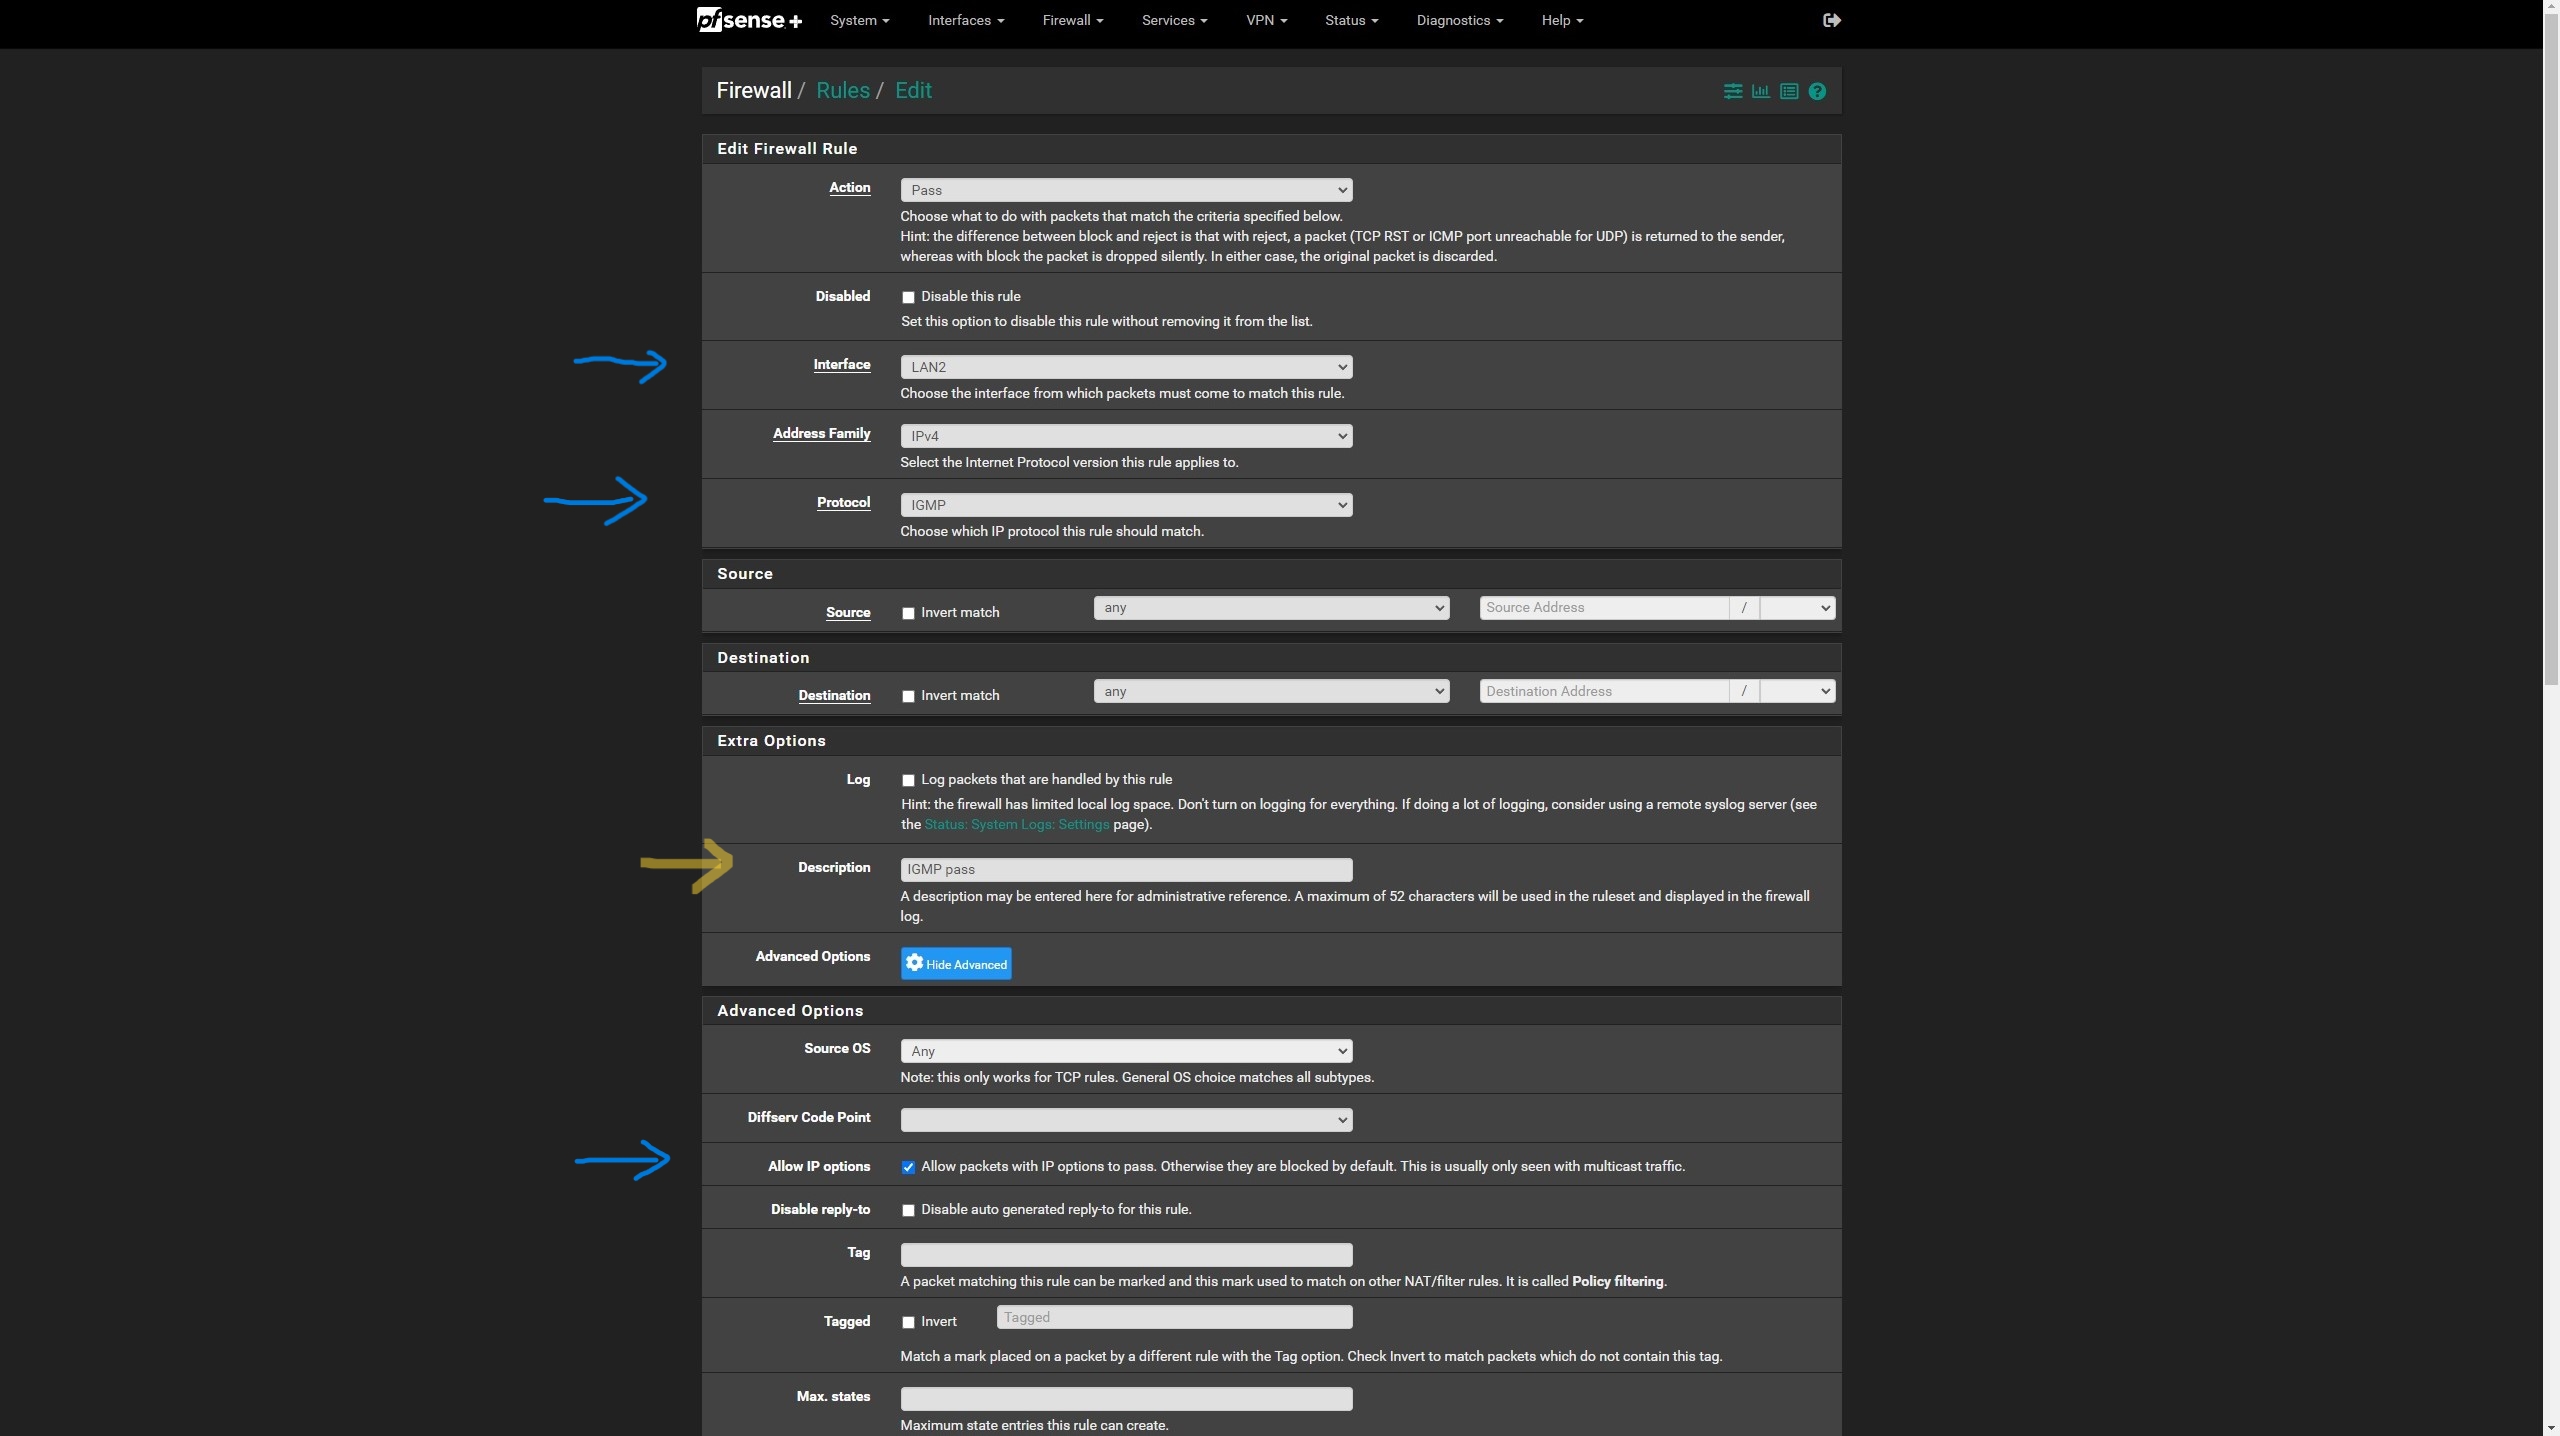This screenshot has width=2560, height=1436.
Task: Open the Diagnostics menu
Action: 1459,20
